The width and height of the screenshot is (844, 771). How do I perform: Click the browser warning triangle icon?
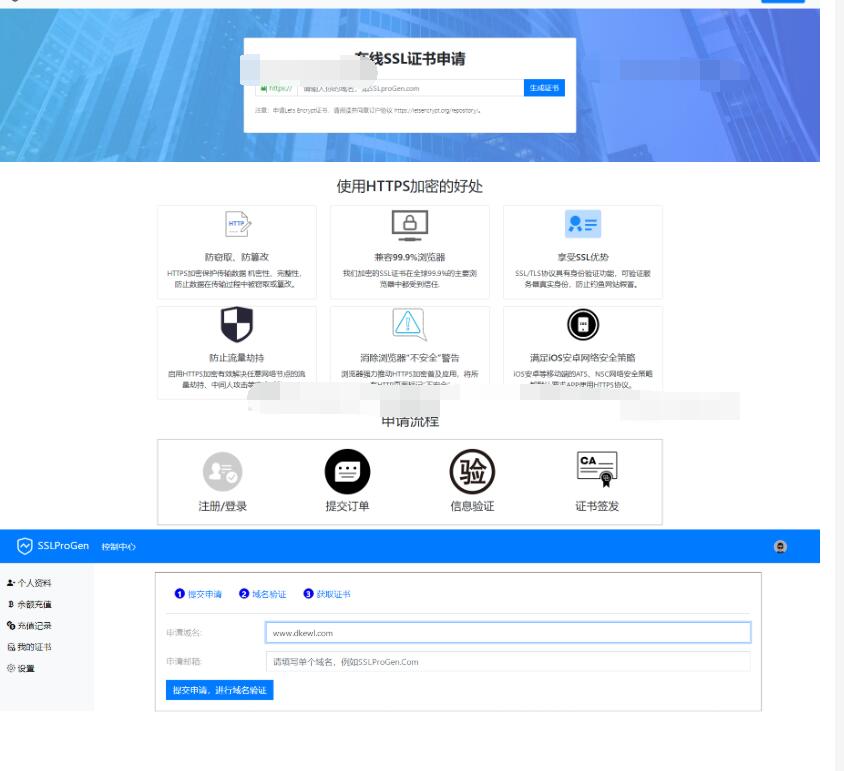[x=410, y=325]
